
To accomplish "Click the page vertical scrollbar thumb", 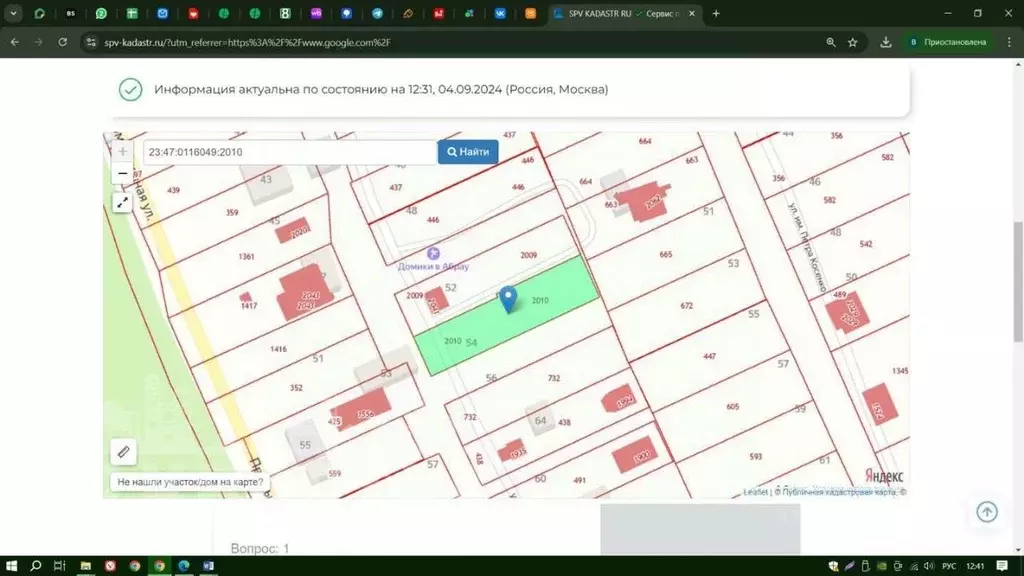I will click(1017, 281).
